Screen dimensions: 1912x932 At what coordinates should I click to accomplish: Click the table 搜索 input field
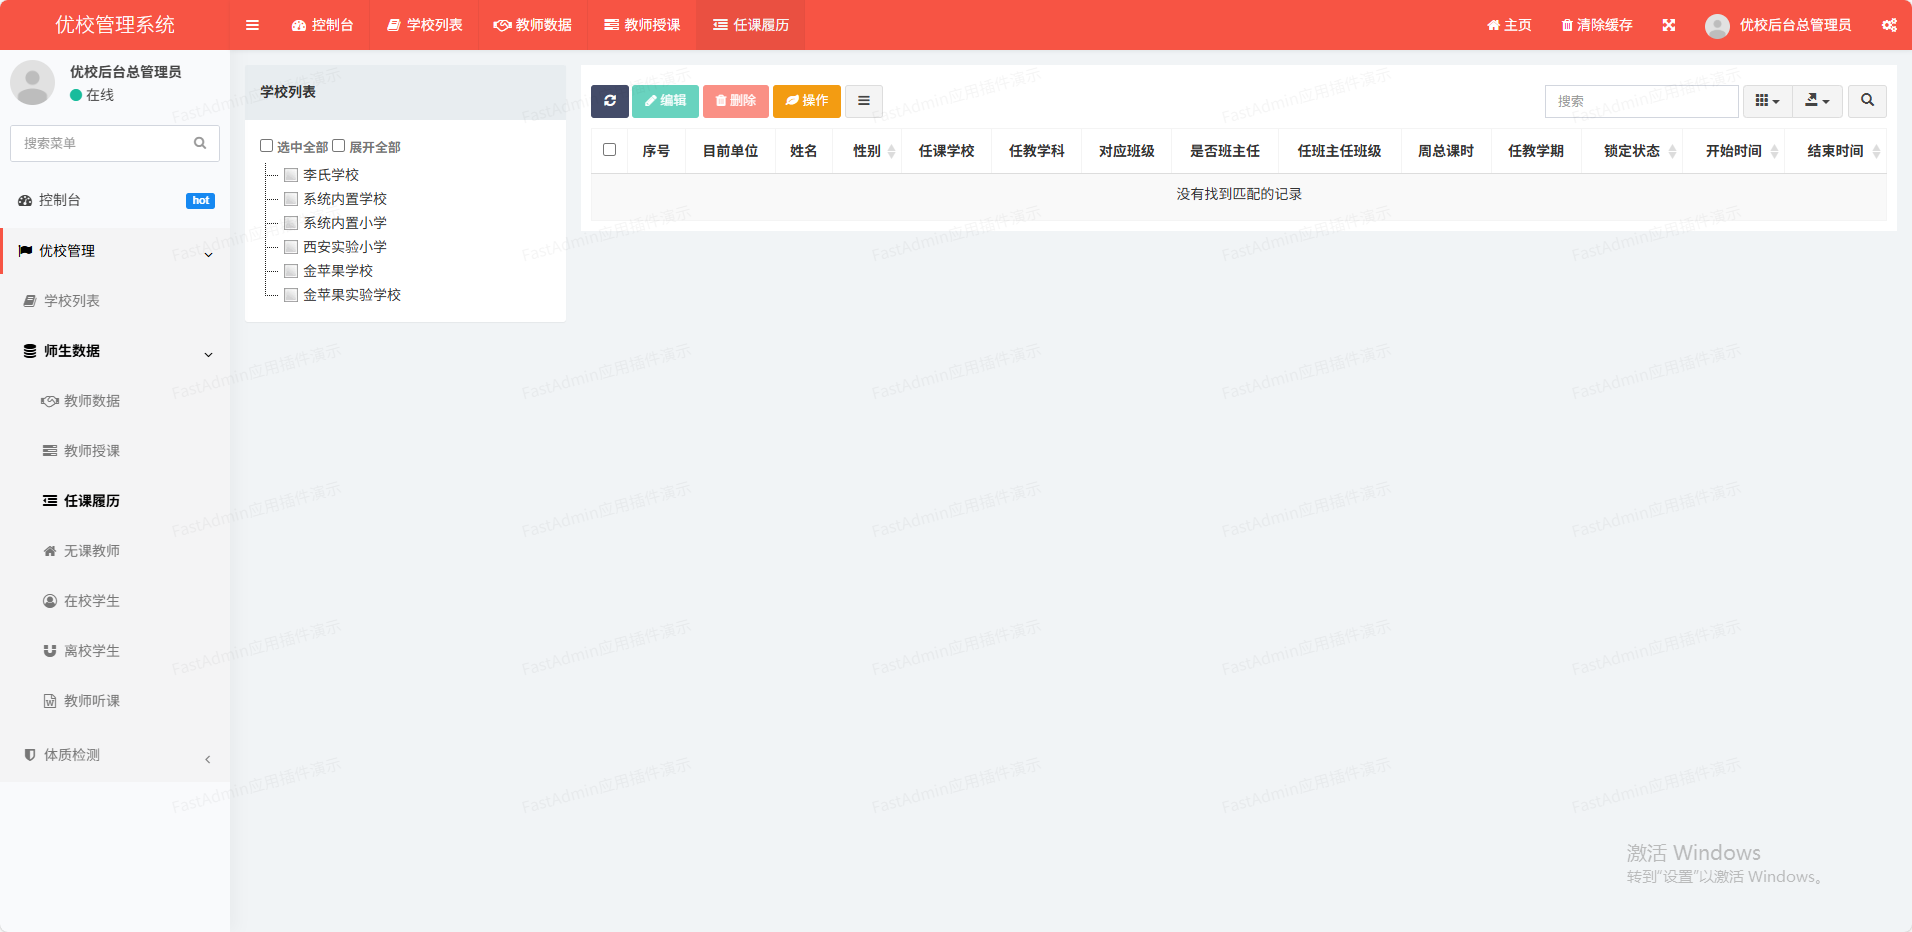(1641, 101)
